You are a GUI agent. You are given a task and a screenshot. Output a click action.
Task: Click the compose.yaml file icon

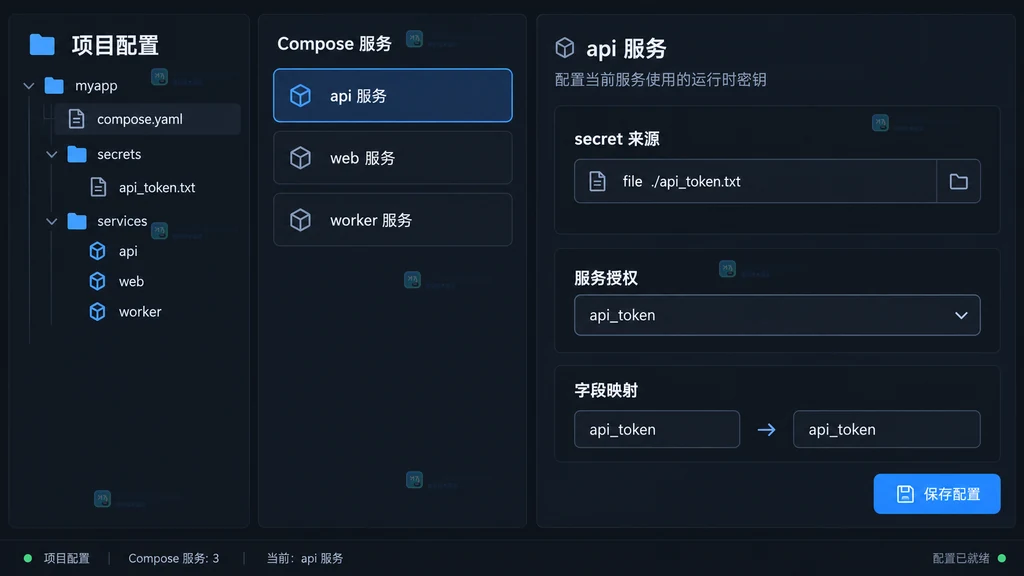(76, 119)
